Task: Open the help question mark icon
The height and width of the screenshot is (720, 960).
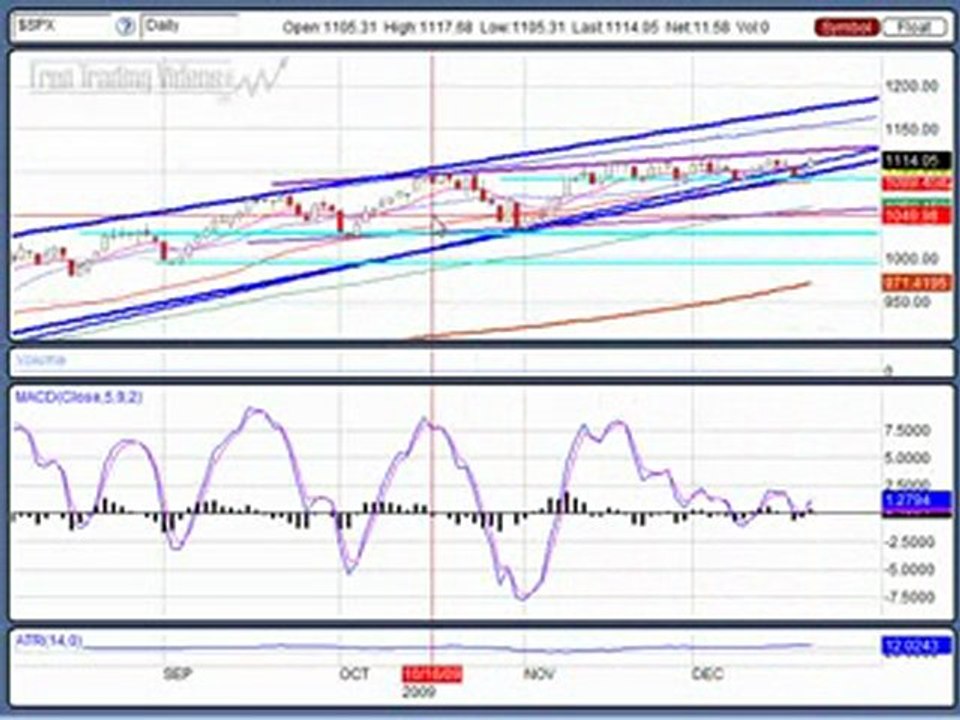Action: click(x=126, y=26)
